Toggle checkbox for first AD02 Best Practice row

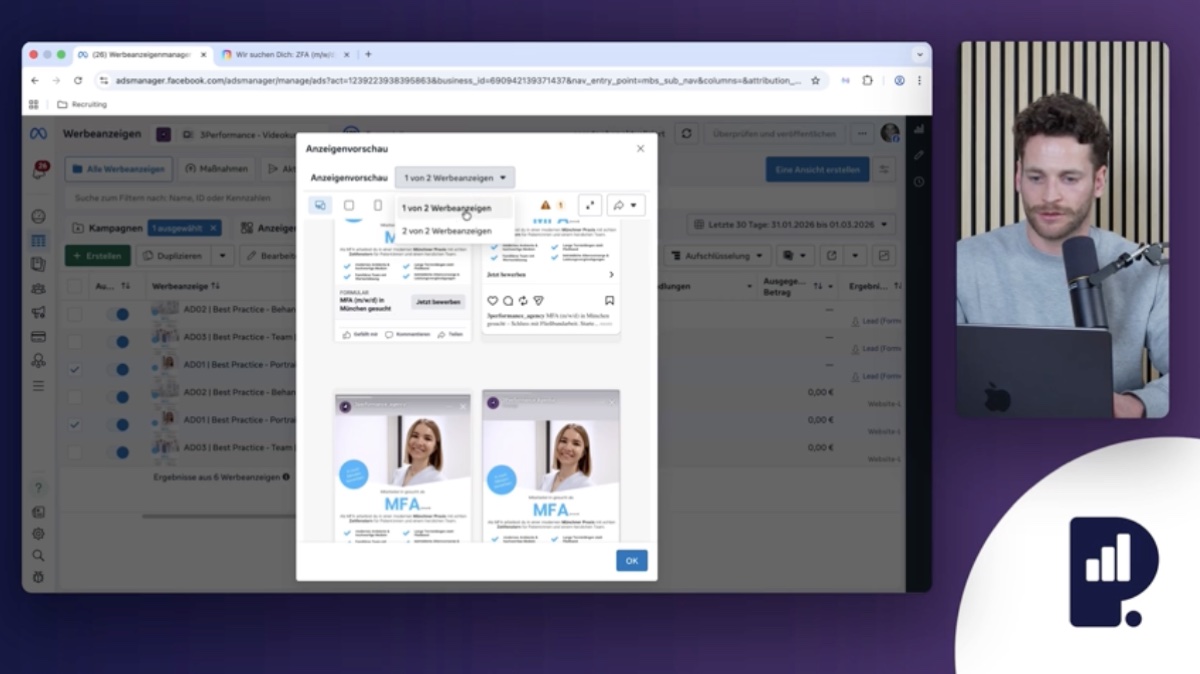pos(74,313)
